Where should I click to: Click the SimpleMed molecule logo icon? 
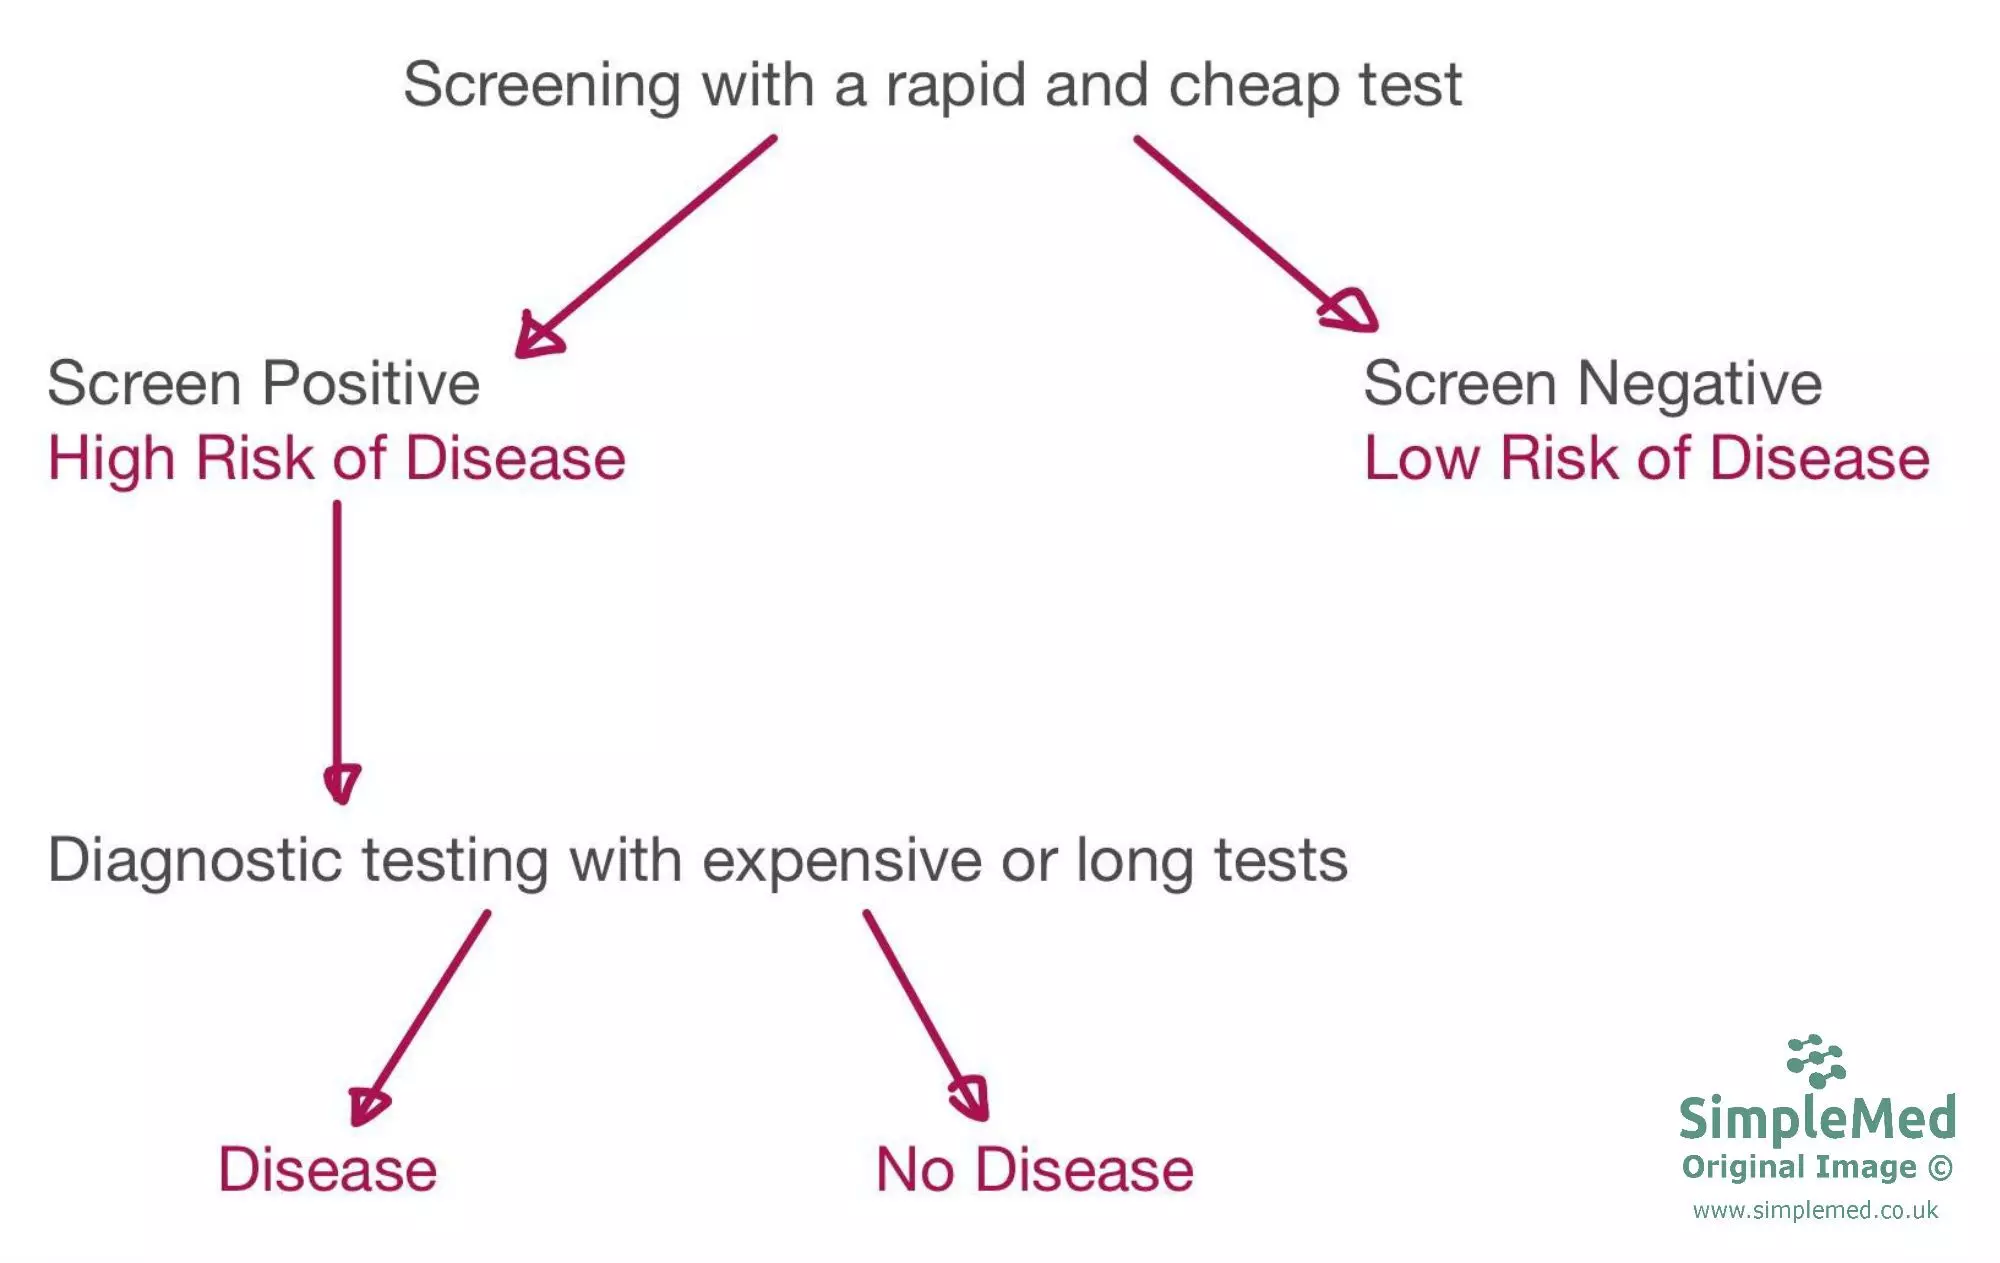(x=1815, y=1061)
